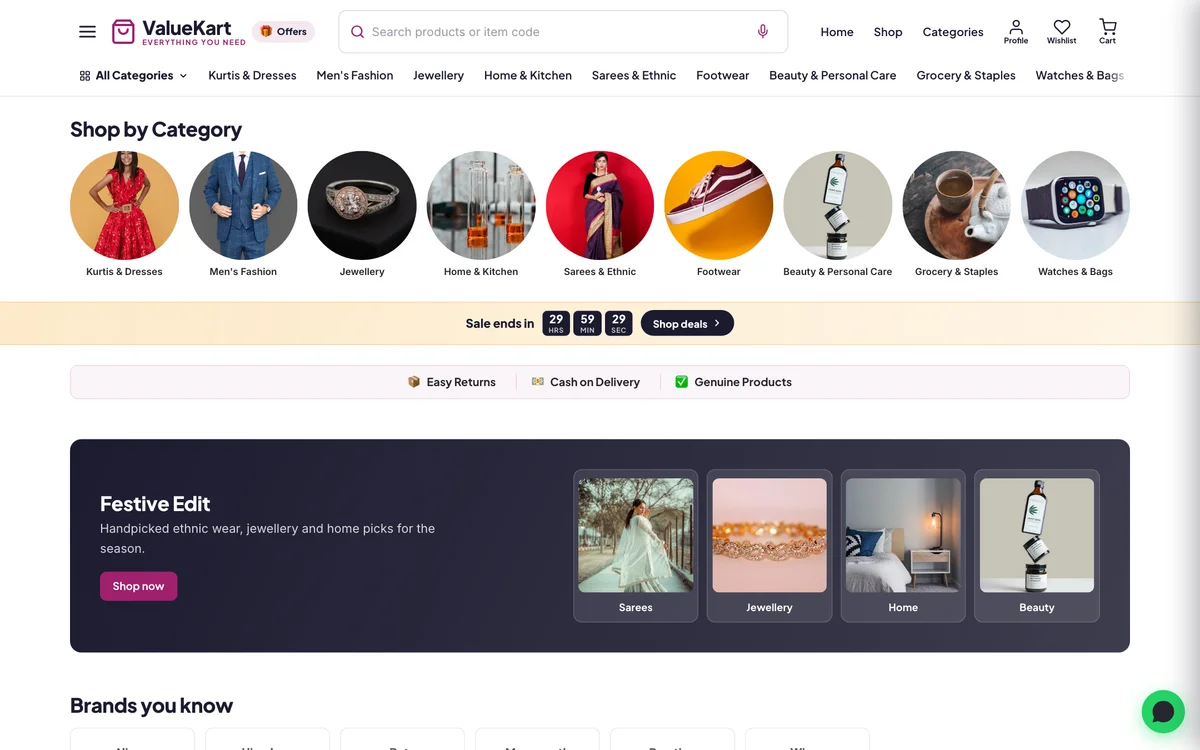Focus the product search field

(563, 32)
